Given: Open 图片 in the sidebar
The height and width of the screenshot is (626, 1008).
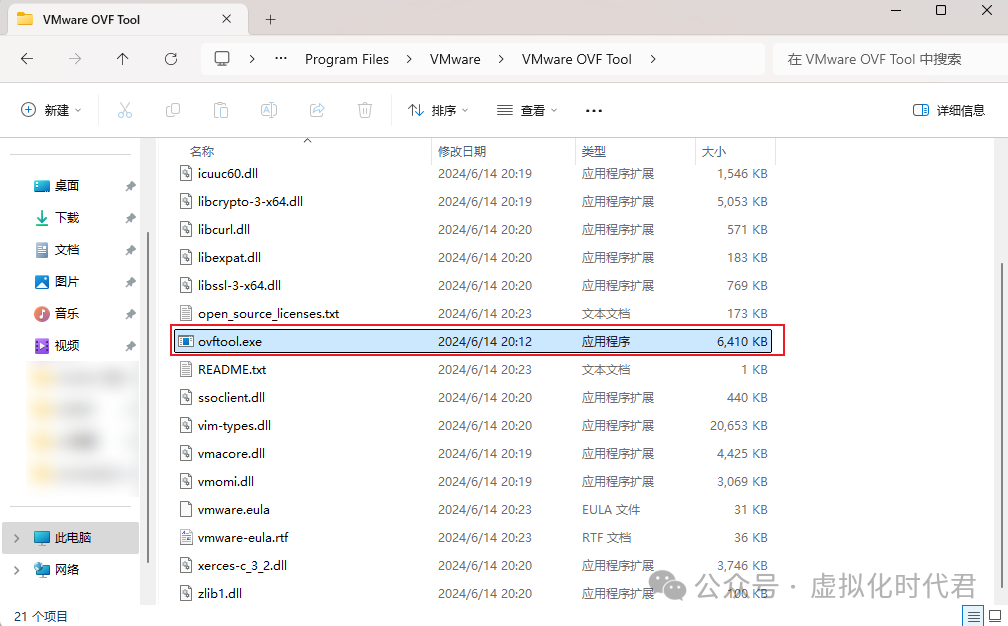Looking at the screenshot, I should (x=67, y=282).
